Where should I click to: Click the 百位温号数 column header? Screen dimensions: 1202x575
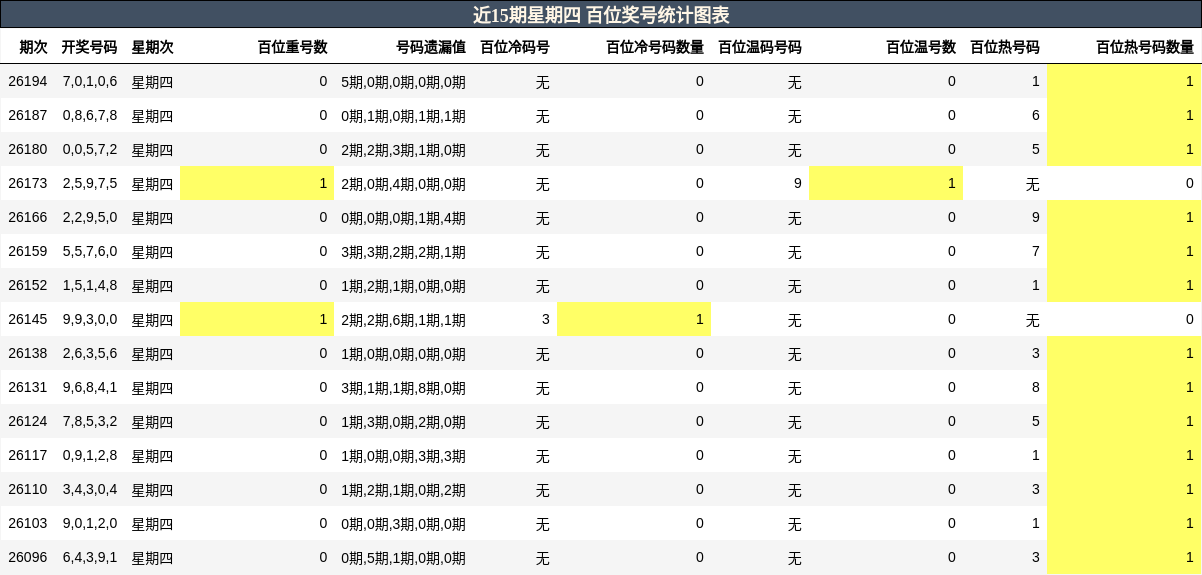tap(921, 47)
